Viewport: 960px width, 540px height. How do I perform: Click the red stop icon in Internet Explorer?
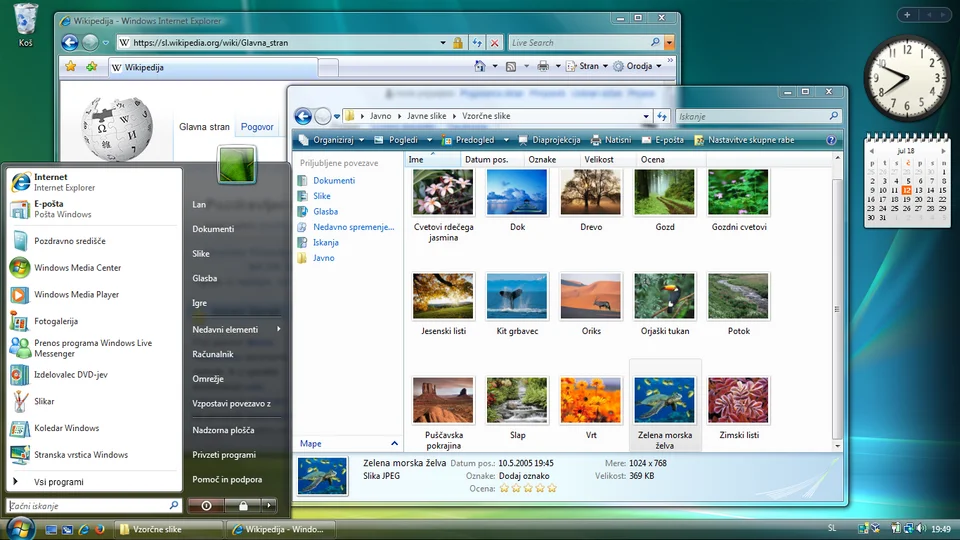[x=495, y=43]
